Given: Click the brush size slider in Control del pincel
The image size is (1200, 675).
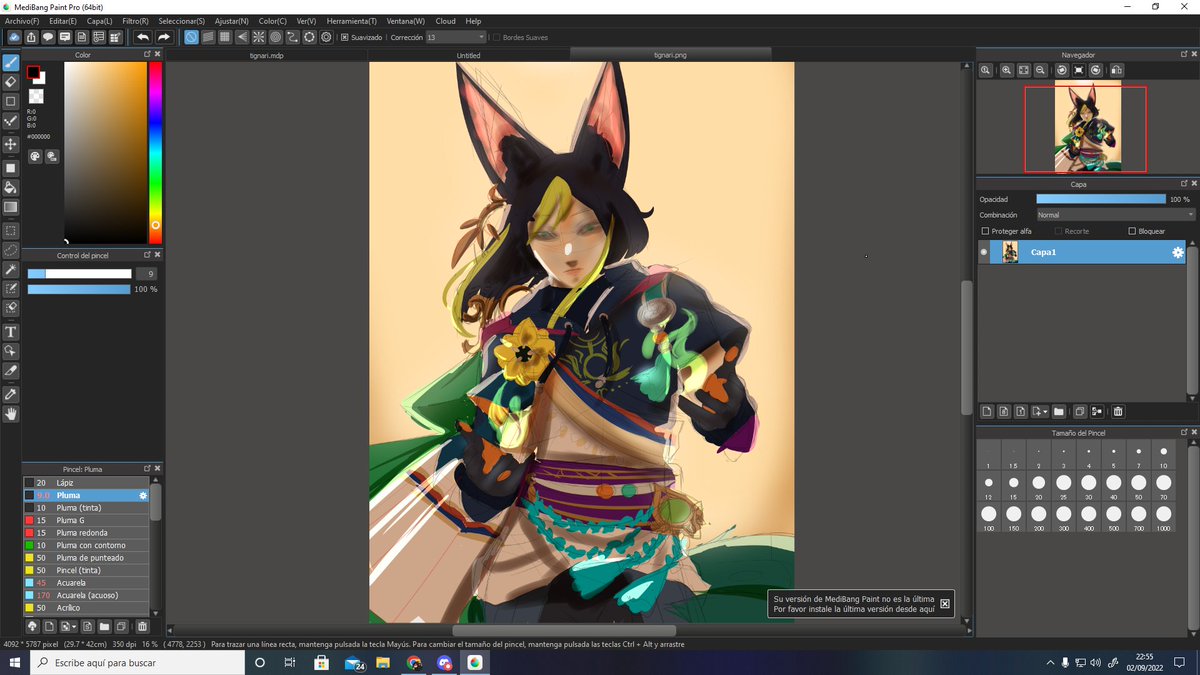Looking at the screenshot, I should point(79,274).
